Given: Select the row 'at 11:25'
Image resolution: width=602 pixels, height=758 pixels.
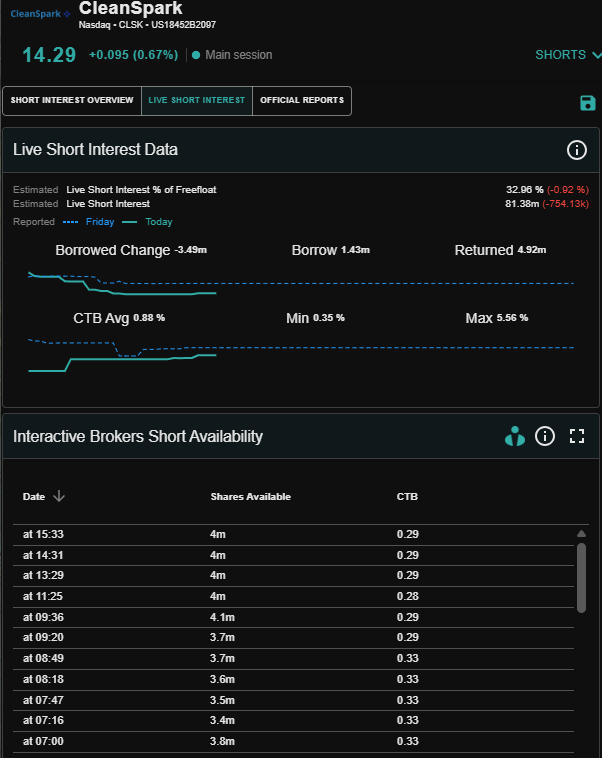Looking at the screenshot, I should point(294,596).
